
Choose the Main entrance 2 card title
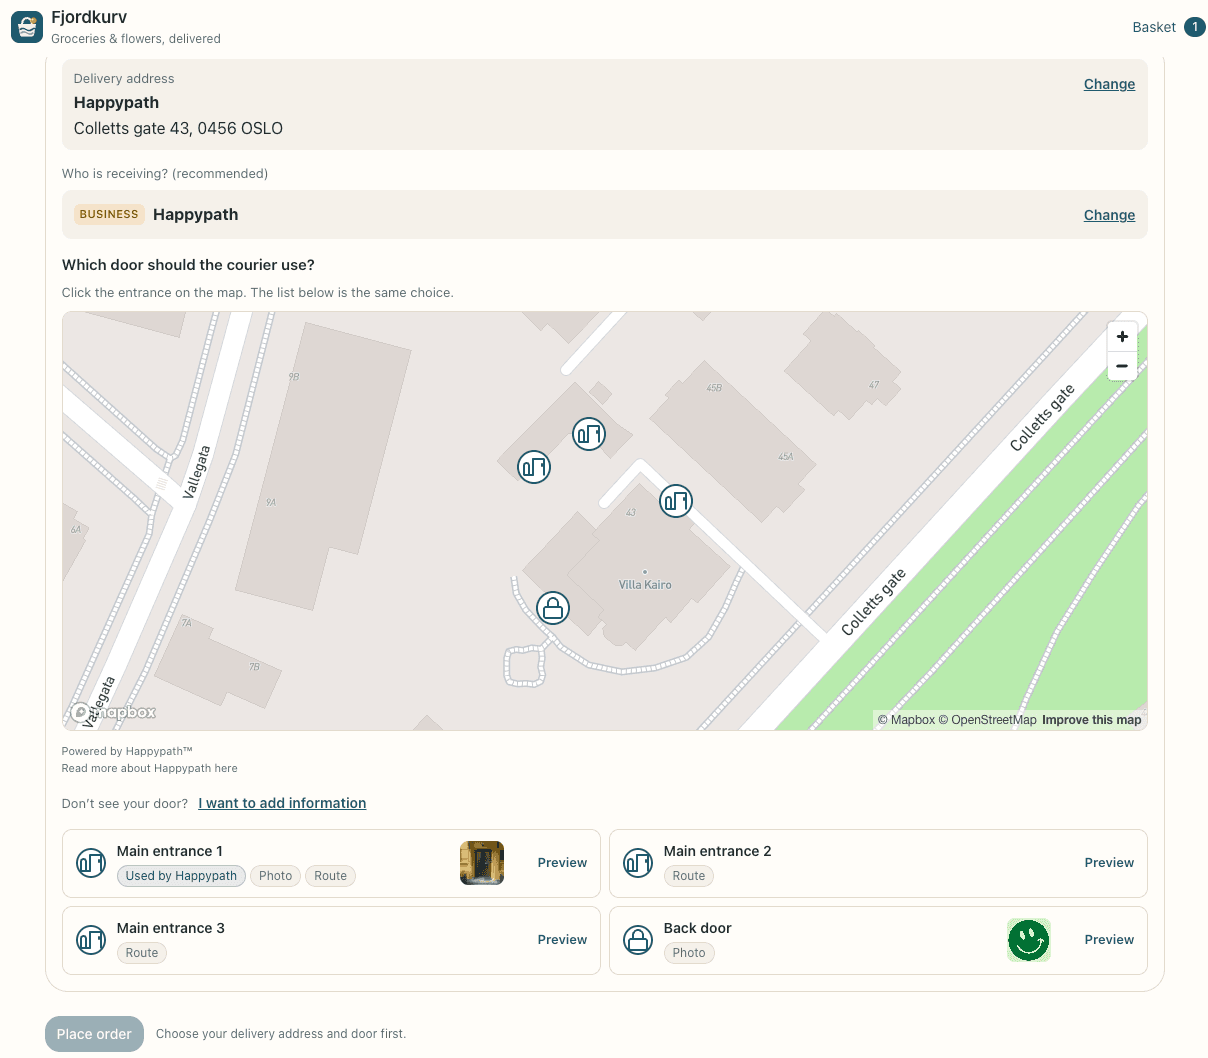(x=718, y=851)
